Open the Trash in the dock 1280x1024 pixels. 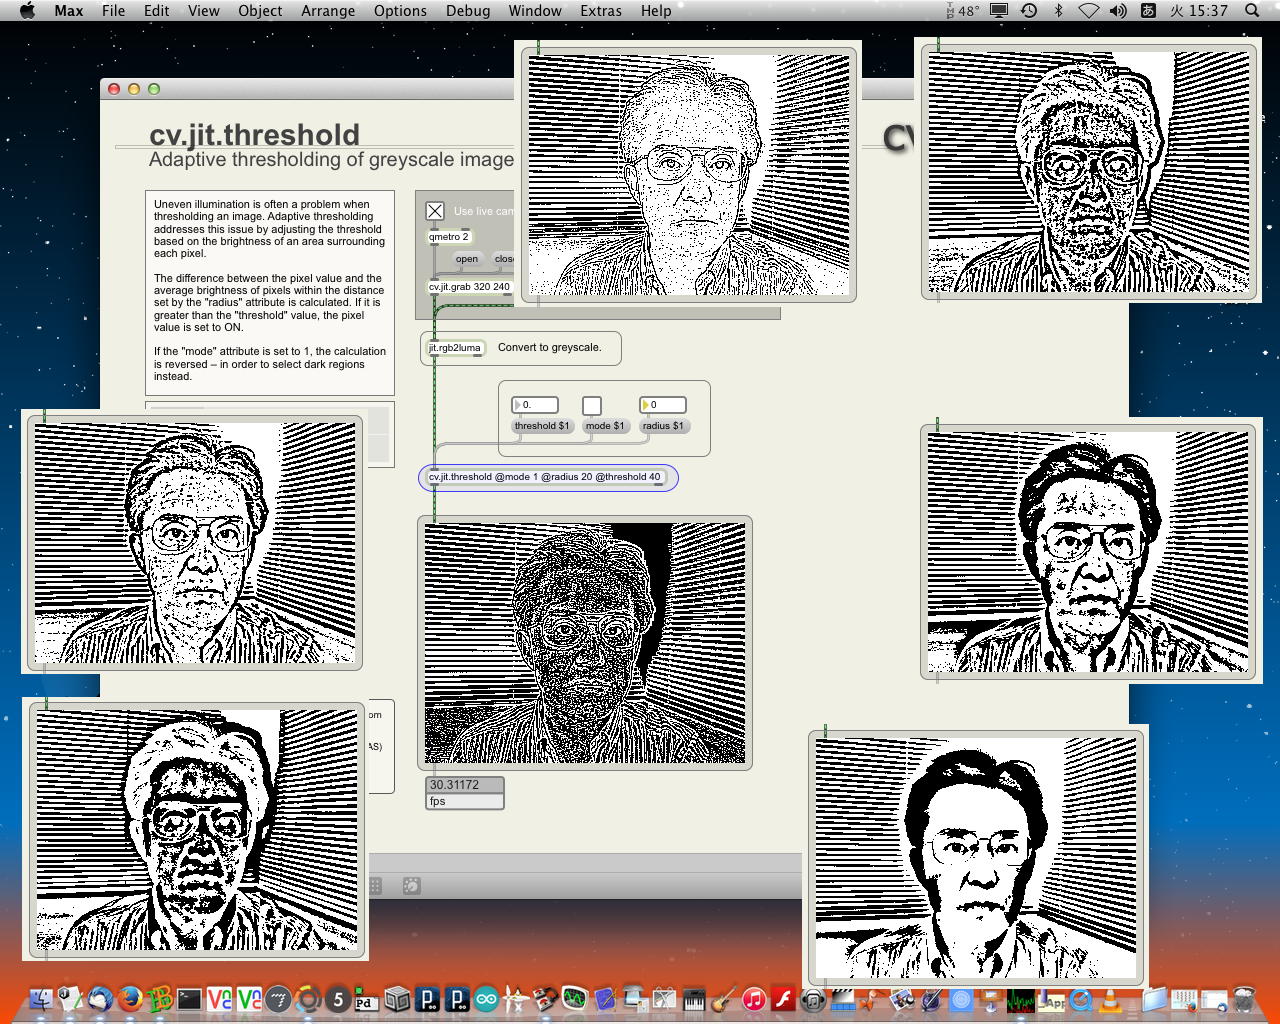click(1244, 998)
